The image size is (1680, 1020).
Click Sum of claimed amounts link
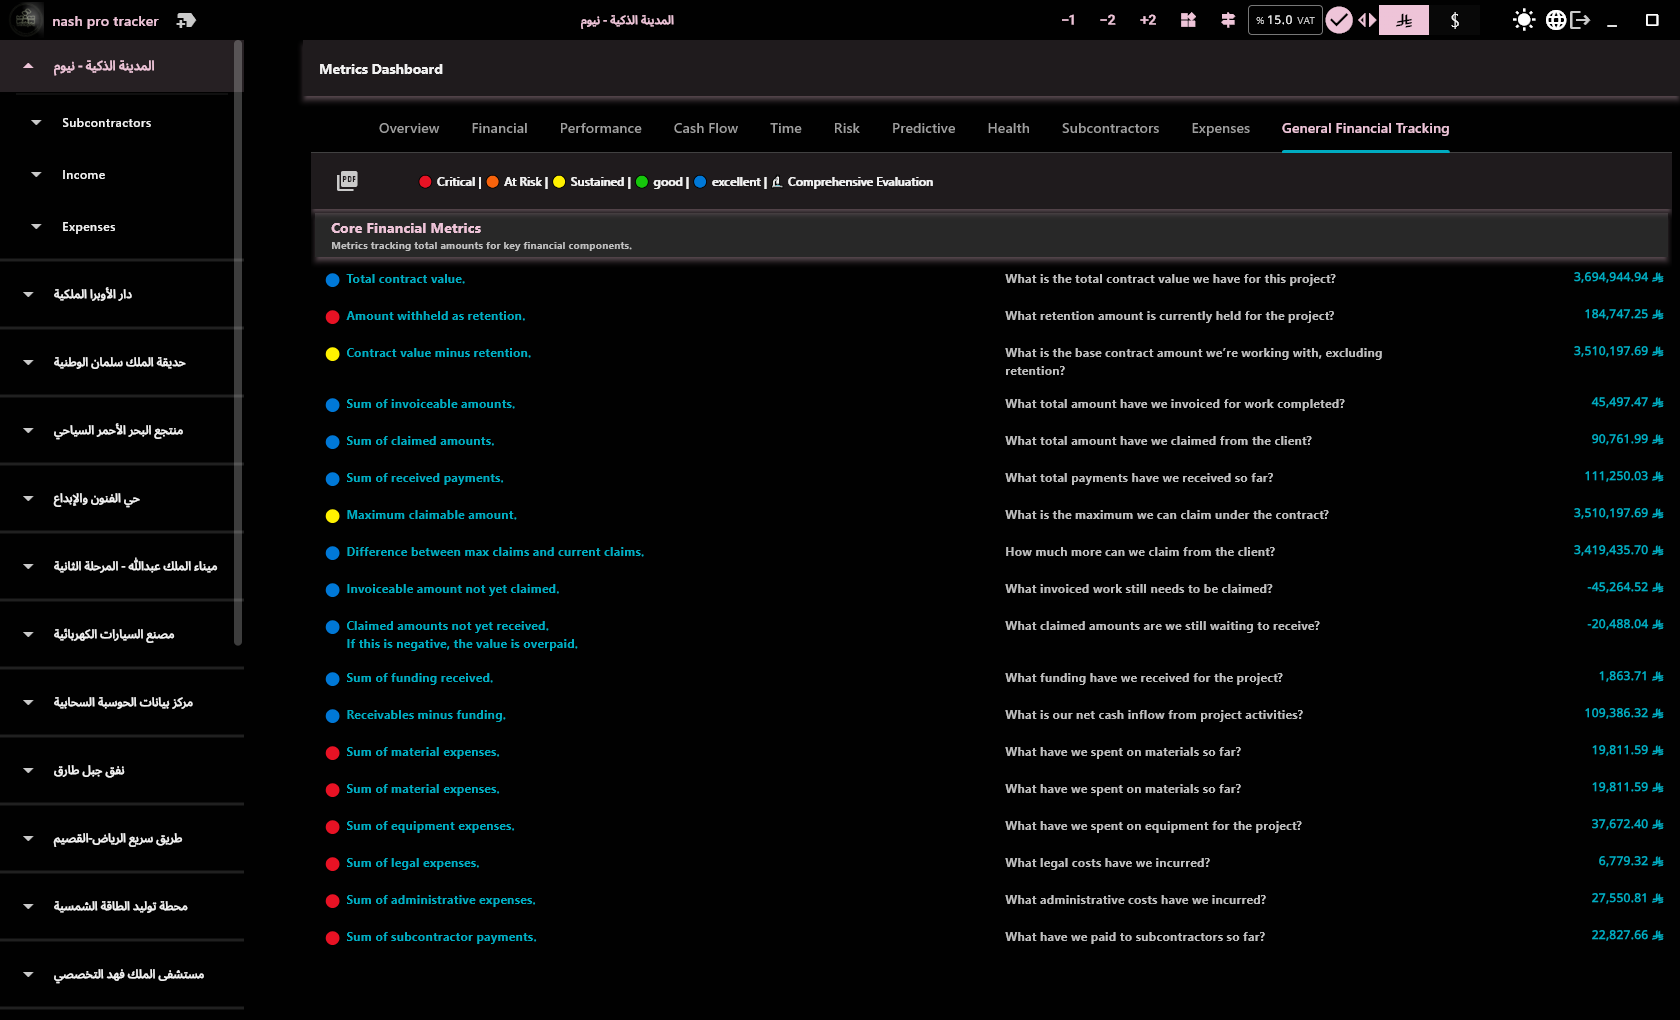coord(420,441)
